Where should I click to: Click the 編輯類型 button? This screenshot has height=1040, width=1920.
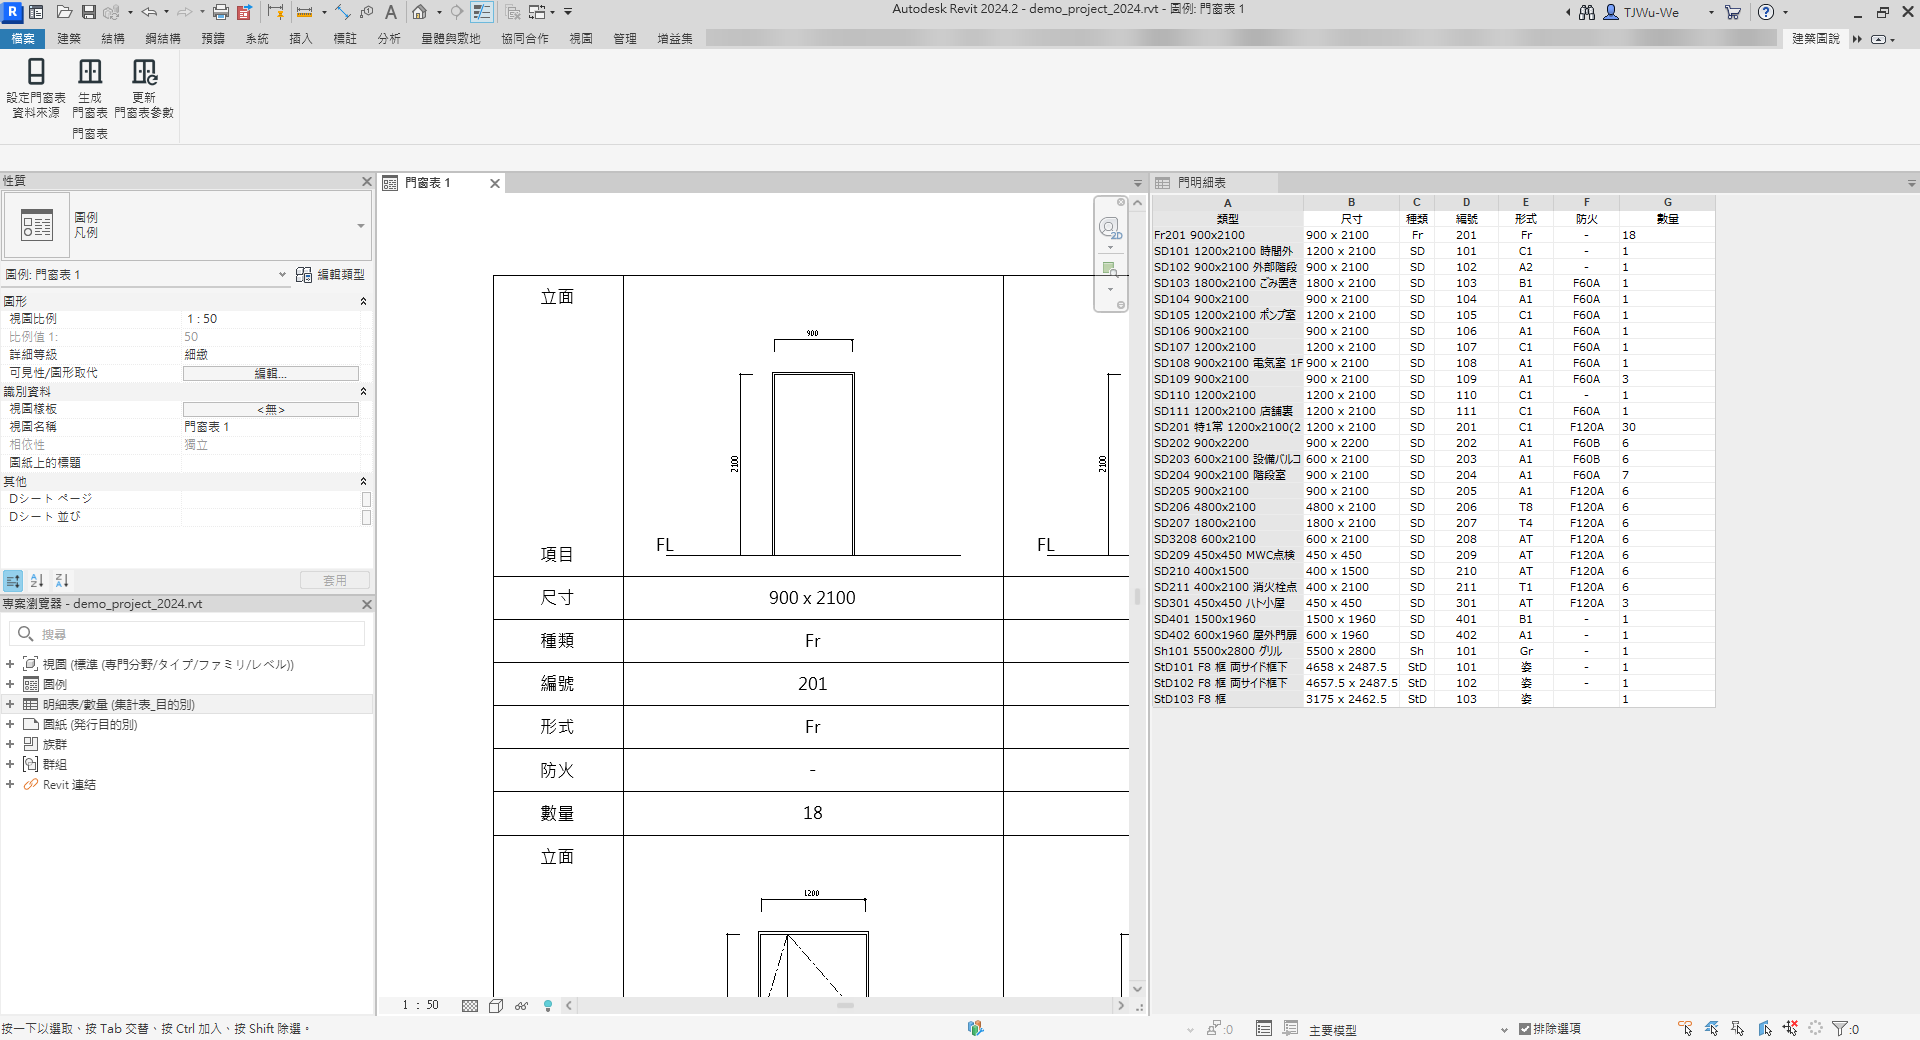(331, 274)
